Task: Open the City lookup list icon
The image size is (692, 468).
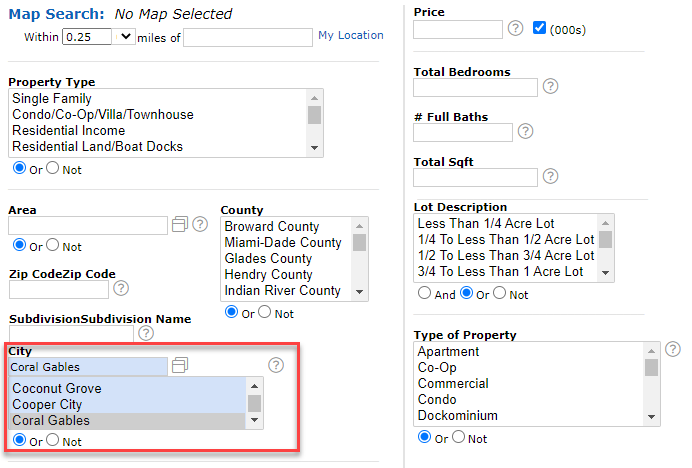Action: [180, 366]
